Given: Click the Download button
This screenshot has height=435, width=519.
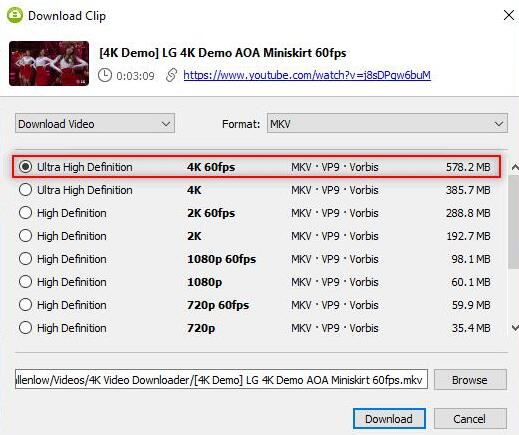Looking at the screenshot, I should (x=389, y=419).
